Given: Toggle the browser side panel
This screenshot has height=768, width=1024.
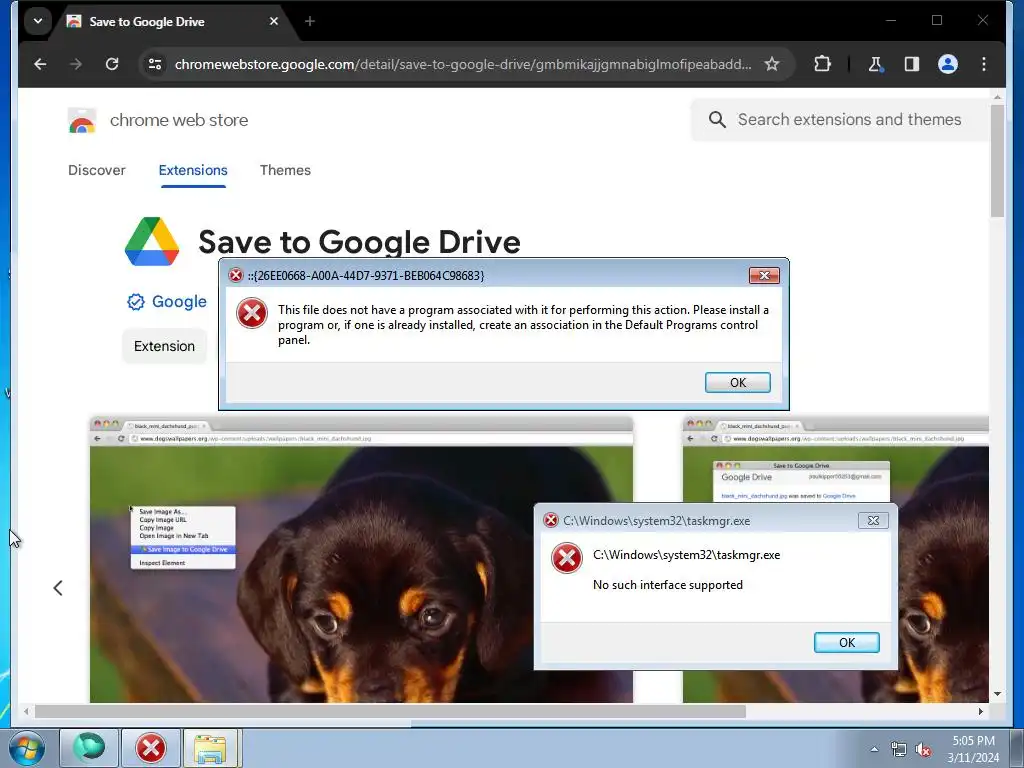Looking at the screenshot, I should 912,64.
